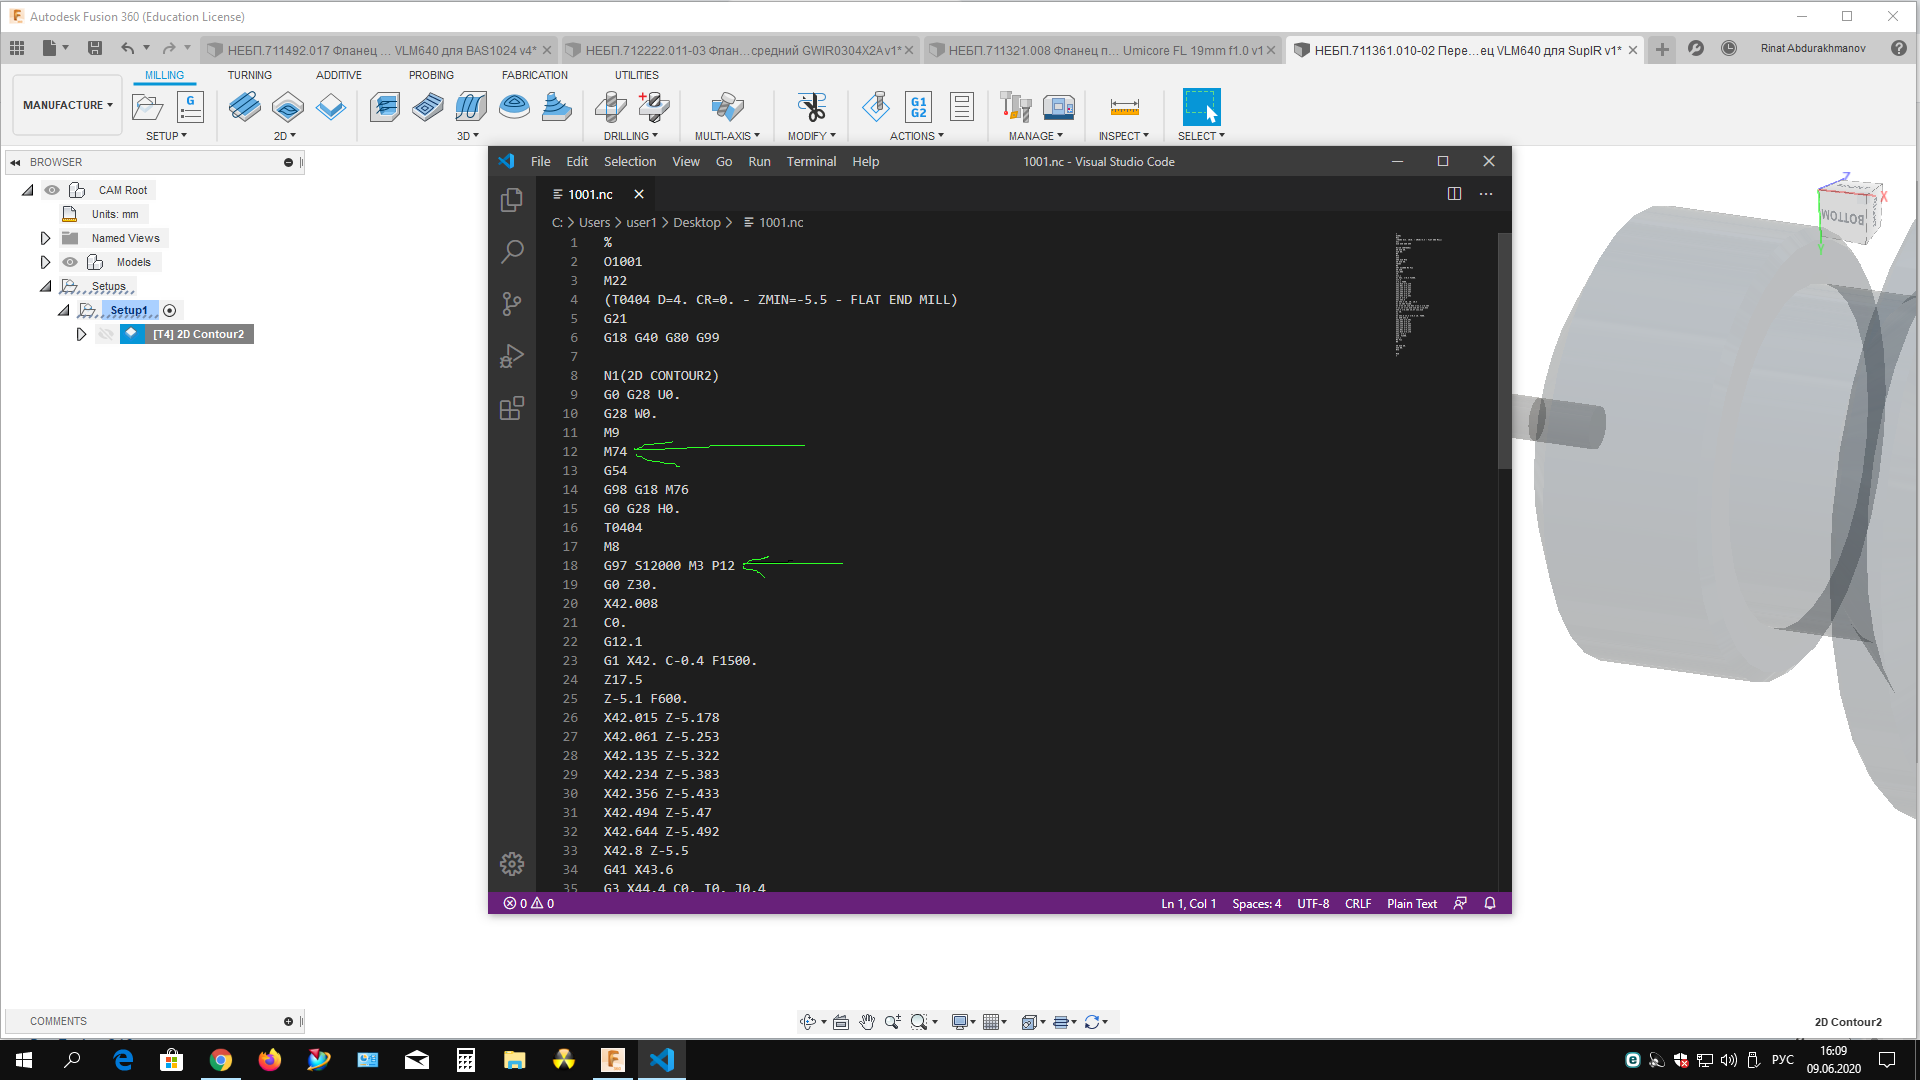Expand the 2D Contour2 operation node
This screenshot has width=1920, height=1080.
click(x=81, y=334)
